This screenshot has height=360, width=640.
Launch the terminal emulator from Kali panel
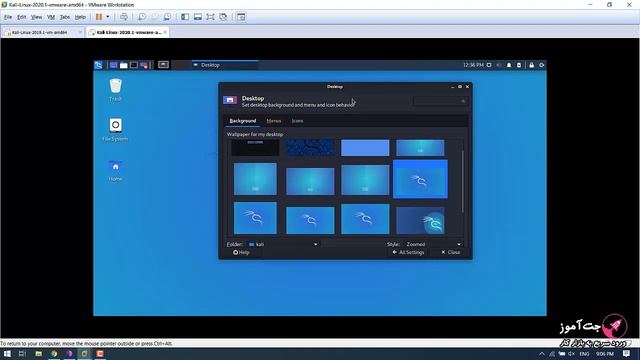coord(134,65)
